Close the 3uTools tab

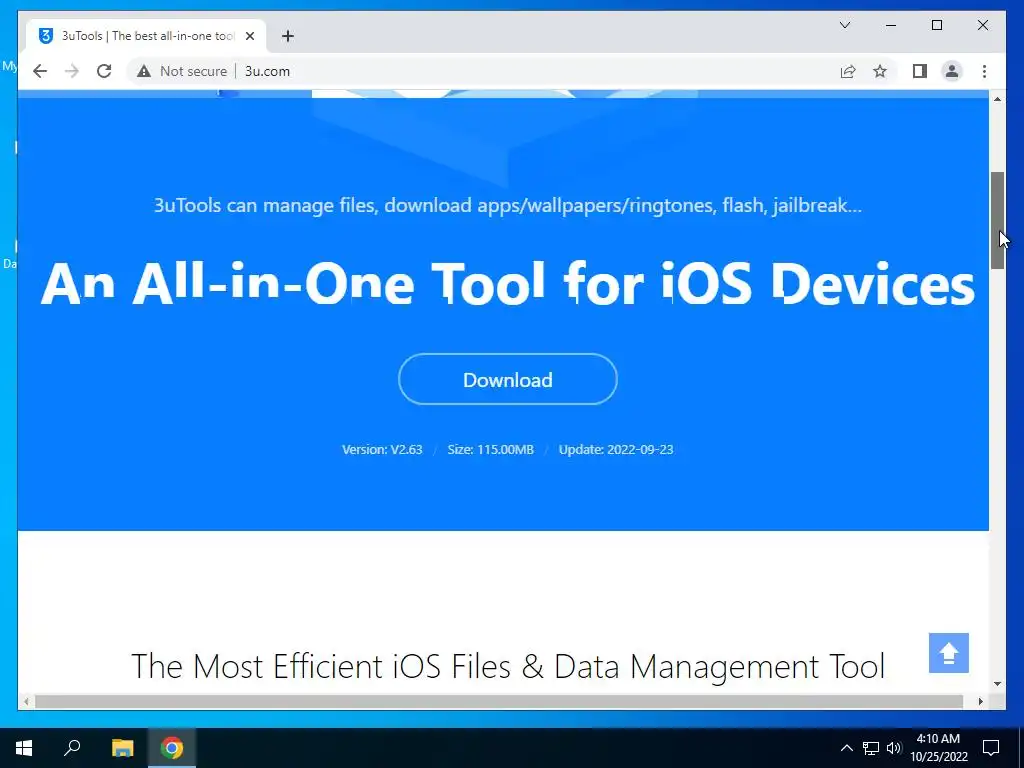pyautogui.click(x=249, y=36)
